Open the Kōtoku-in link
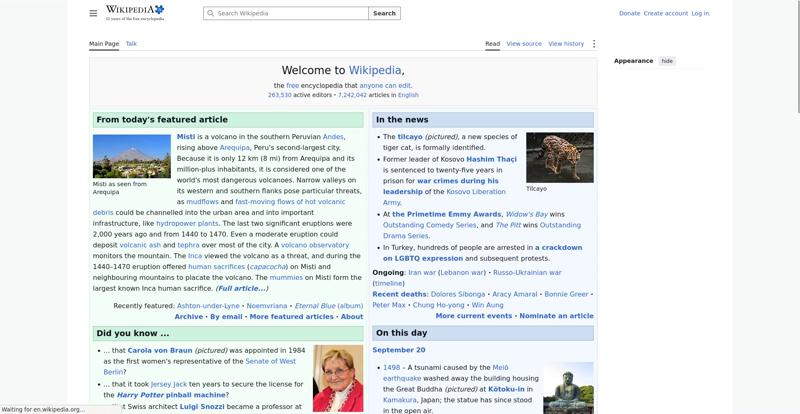The height and width of the screenshot is (414, 800). pyautogui.click(x=506, y=389)
